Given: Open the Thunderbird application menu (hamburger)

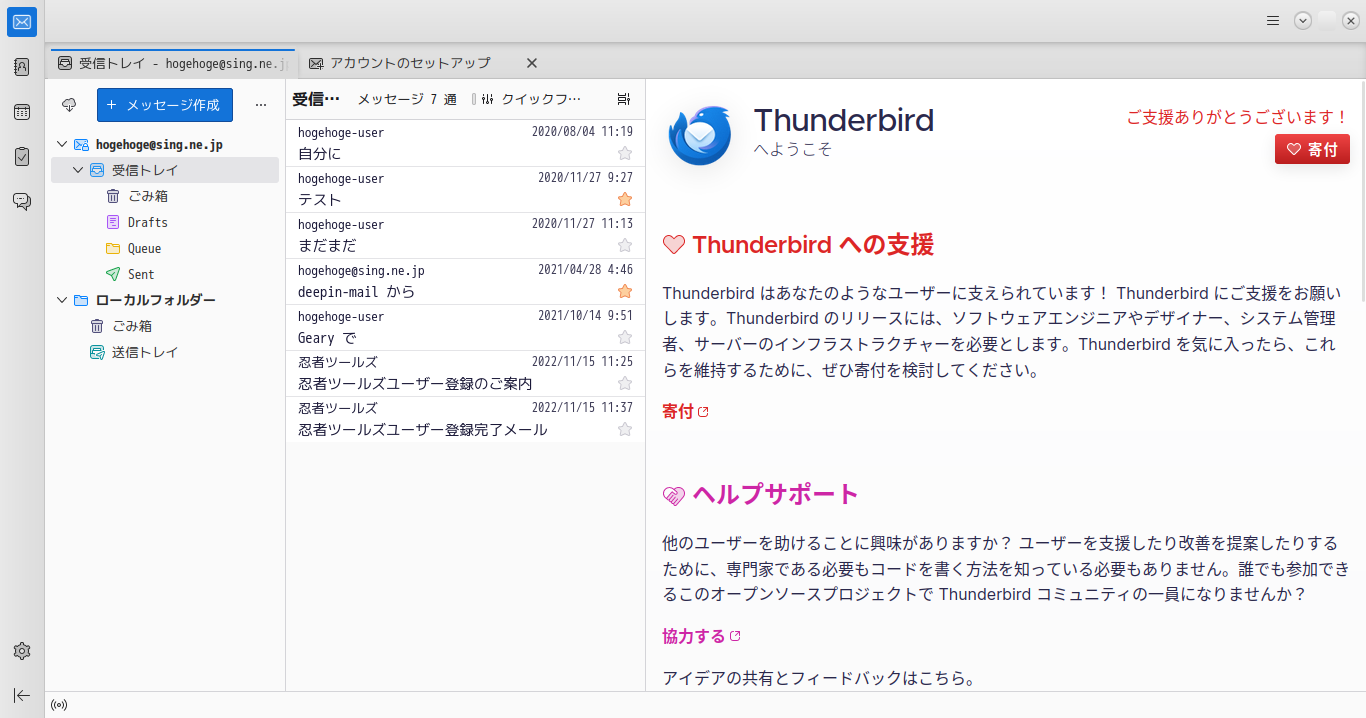Looking at the screenshot, I should click(x=1273, y=20).
